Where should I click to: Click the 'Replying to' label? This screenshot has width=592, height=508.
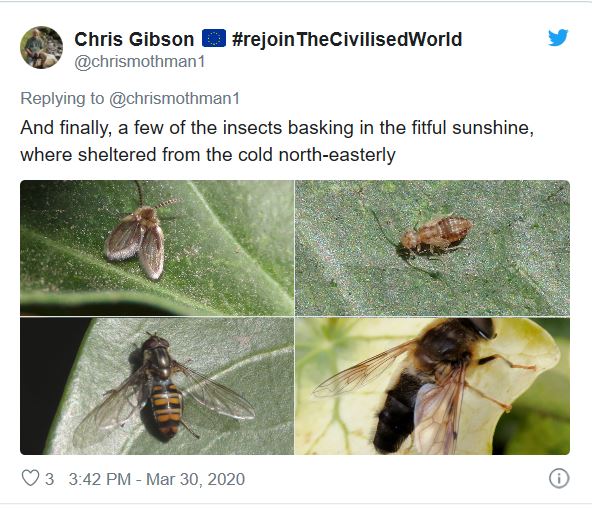coord(62,99)
